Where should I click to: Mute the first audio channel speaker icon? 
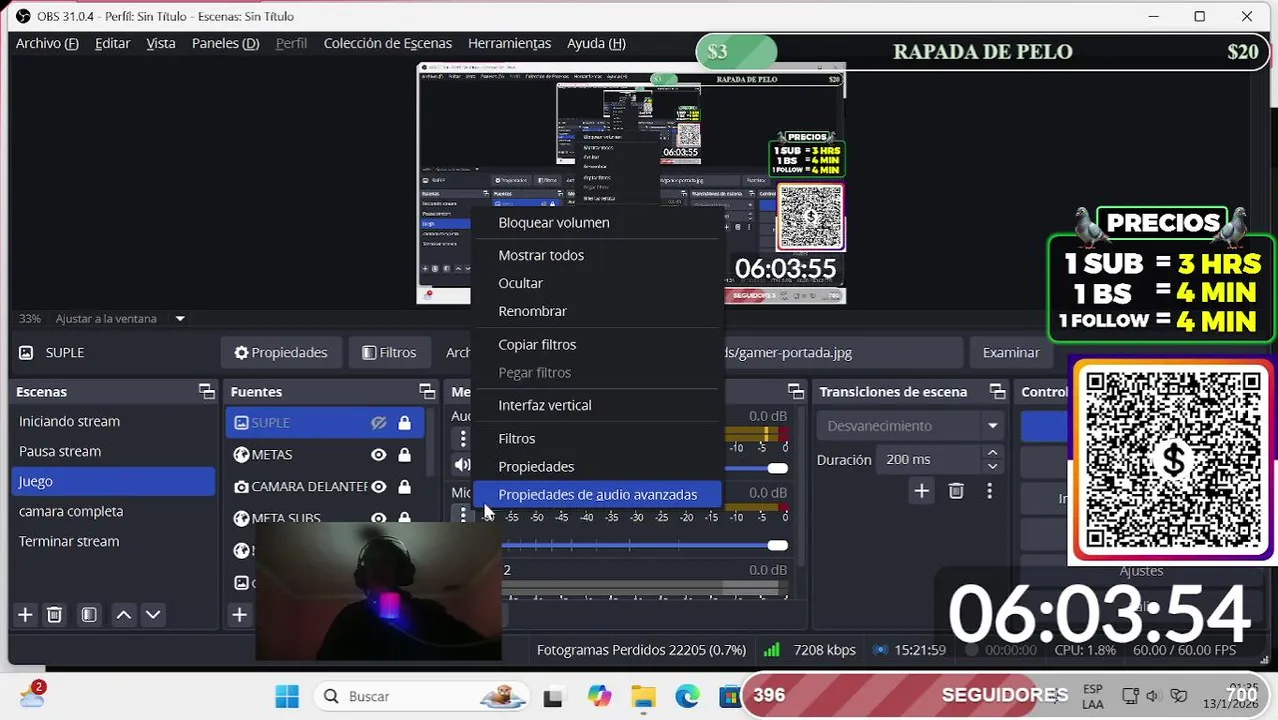(462, 465)
